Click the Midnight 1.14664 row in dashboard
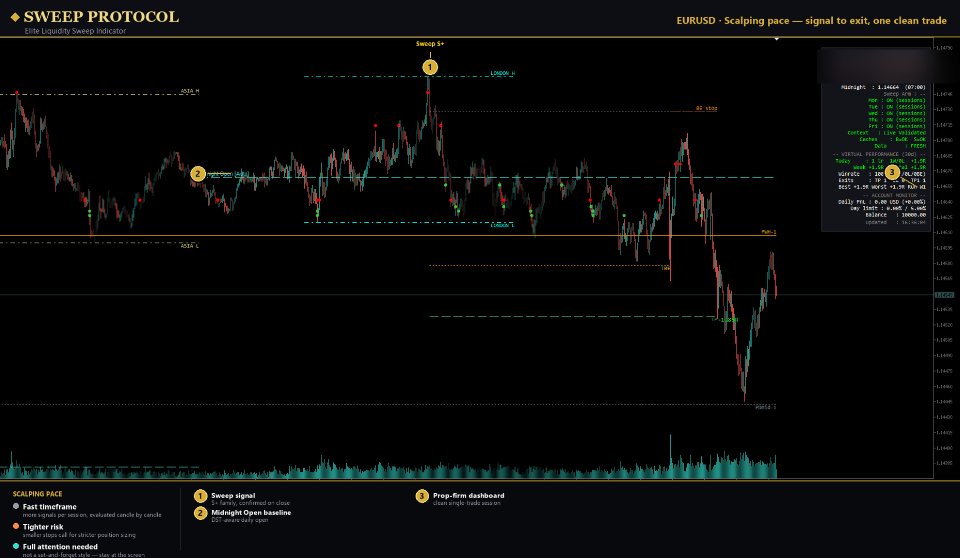 pos(883,87)
